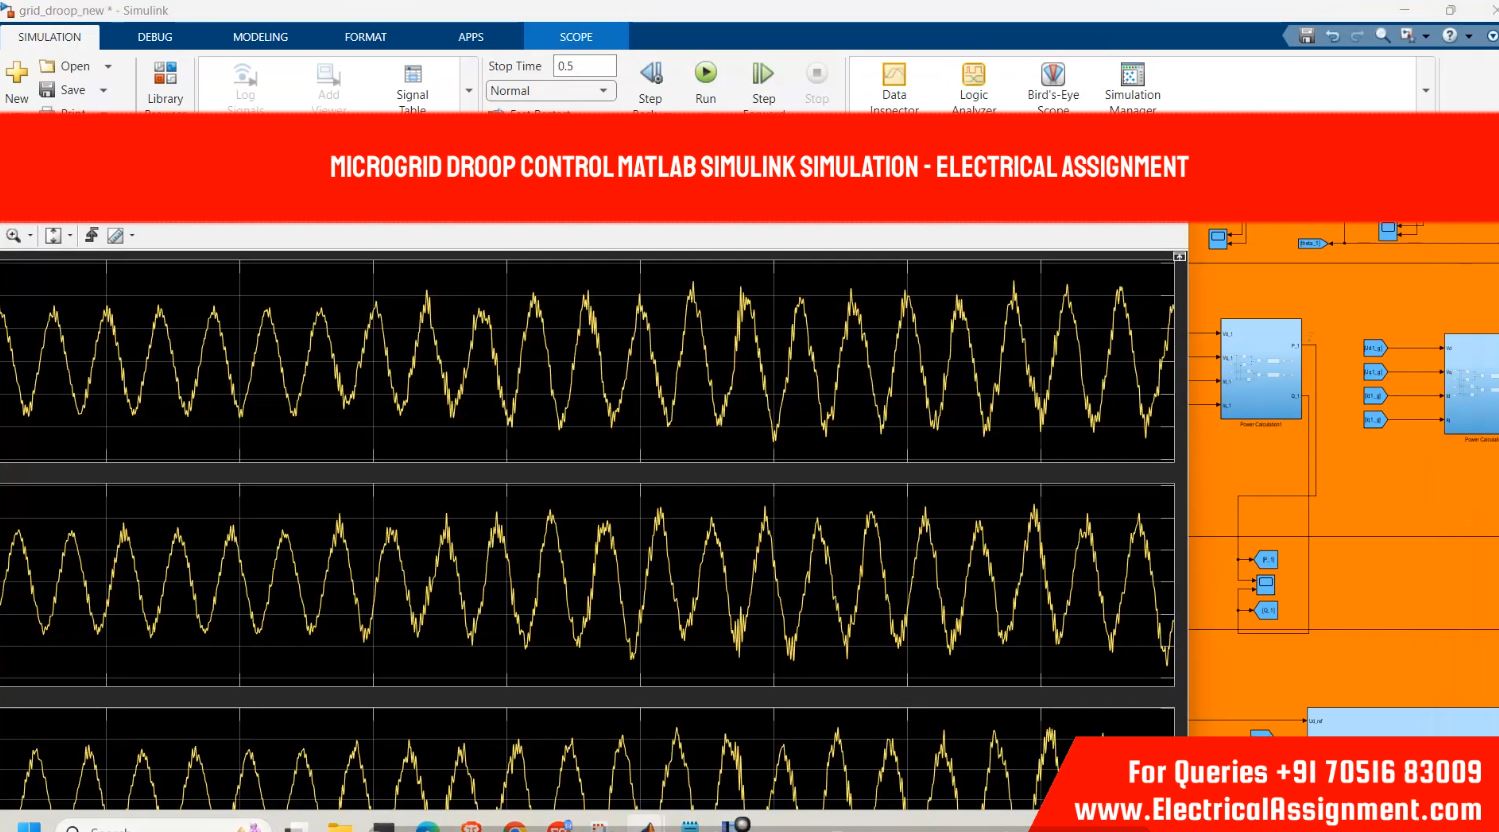This screenshot has width=1499, height=832.
Task: Click the scope zoom magnifier tool
Action: pos(13,236)
